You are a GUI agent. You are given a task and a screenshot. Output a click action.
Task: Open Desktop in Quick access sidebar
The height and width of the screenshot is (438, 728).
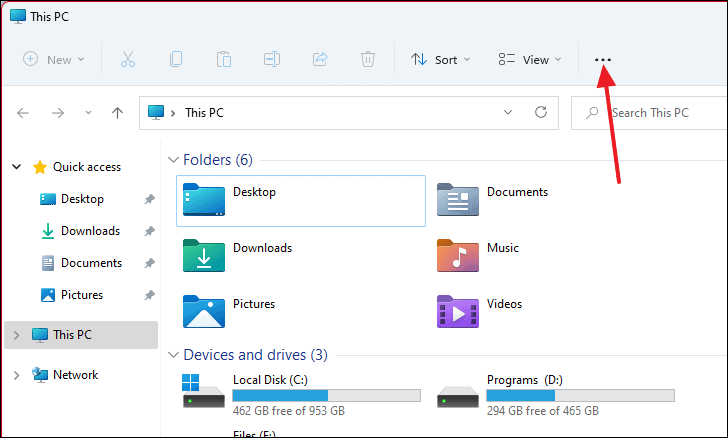tap(82, 199)
